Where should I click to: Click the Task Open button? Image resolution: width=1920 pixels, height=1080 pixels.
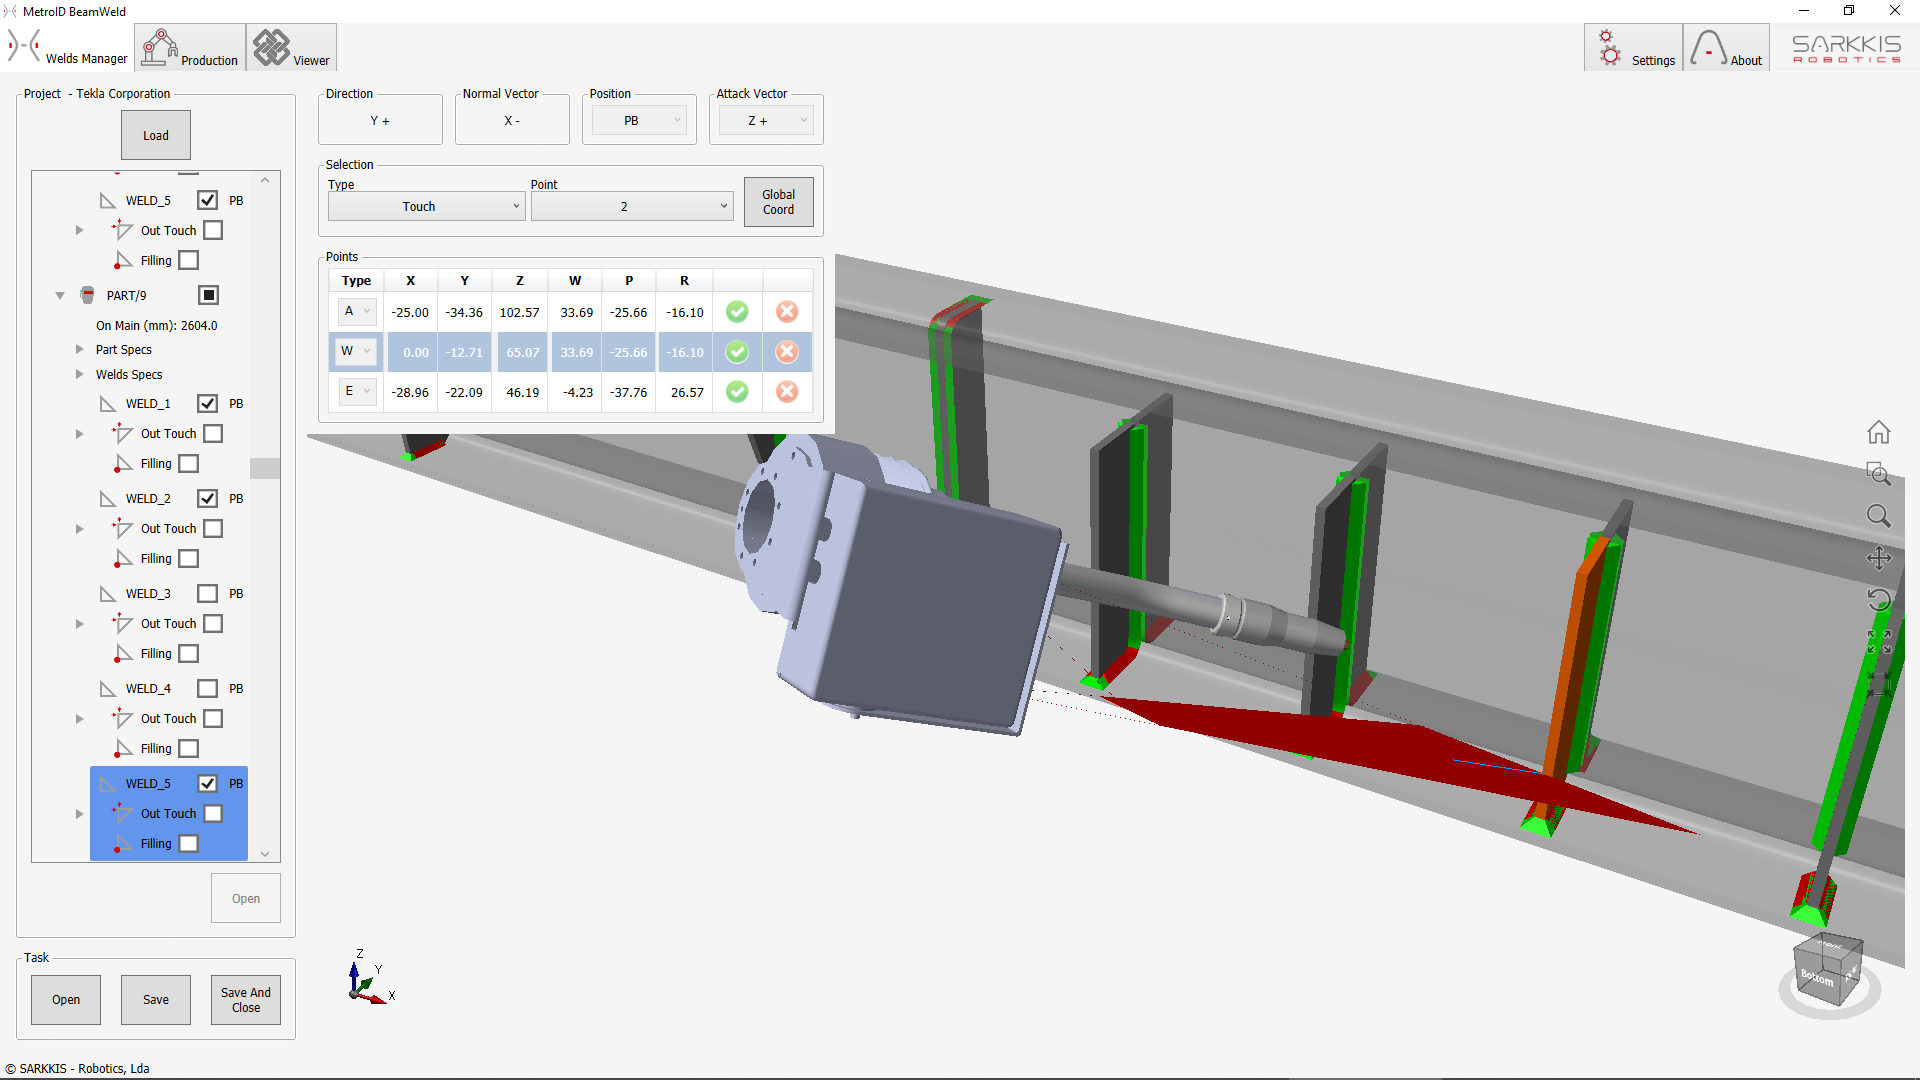[66, 999]
